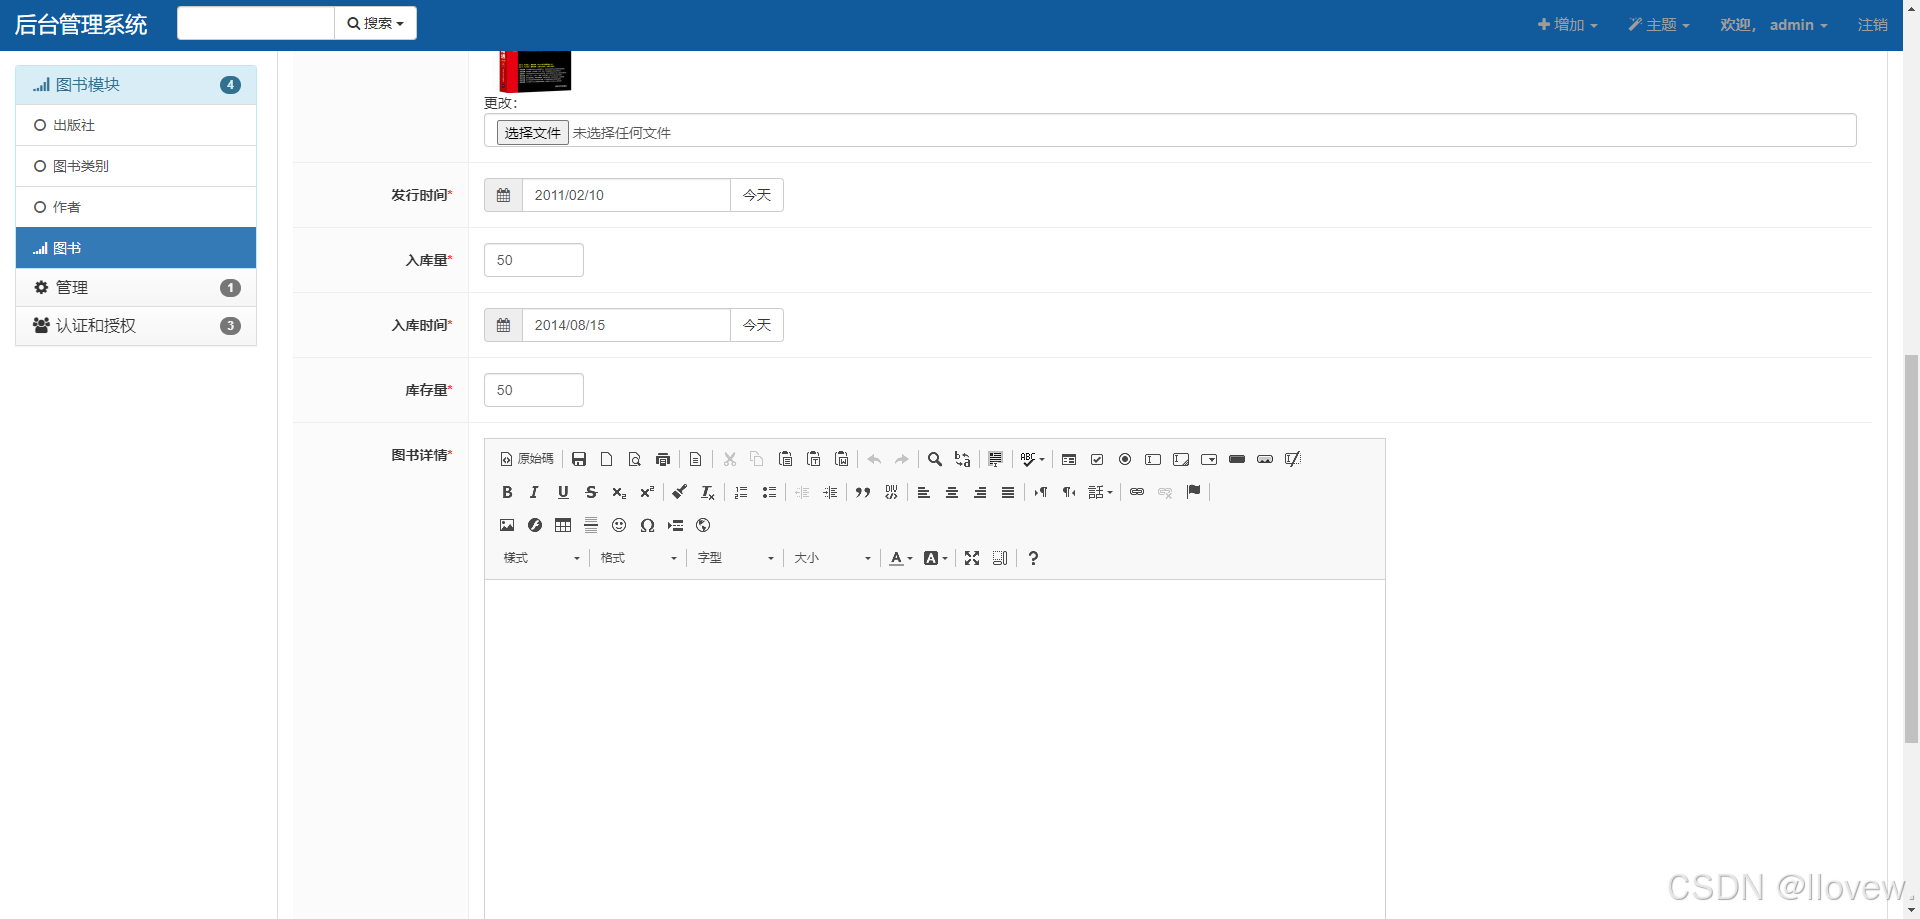Open the 字型 font dropdown
The height and width of the screenshot is (919, 1920).
(735, 558)
